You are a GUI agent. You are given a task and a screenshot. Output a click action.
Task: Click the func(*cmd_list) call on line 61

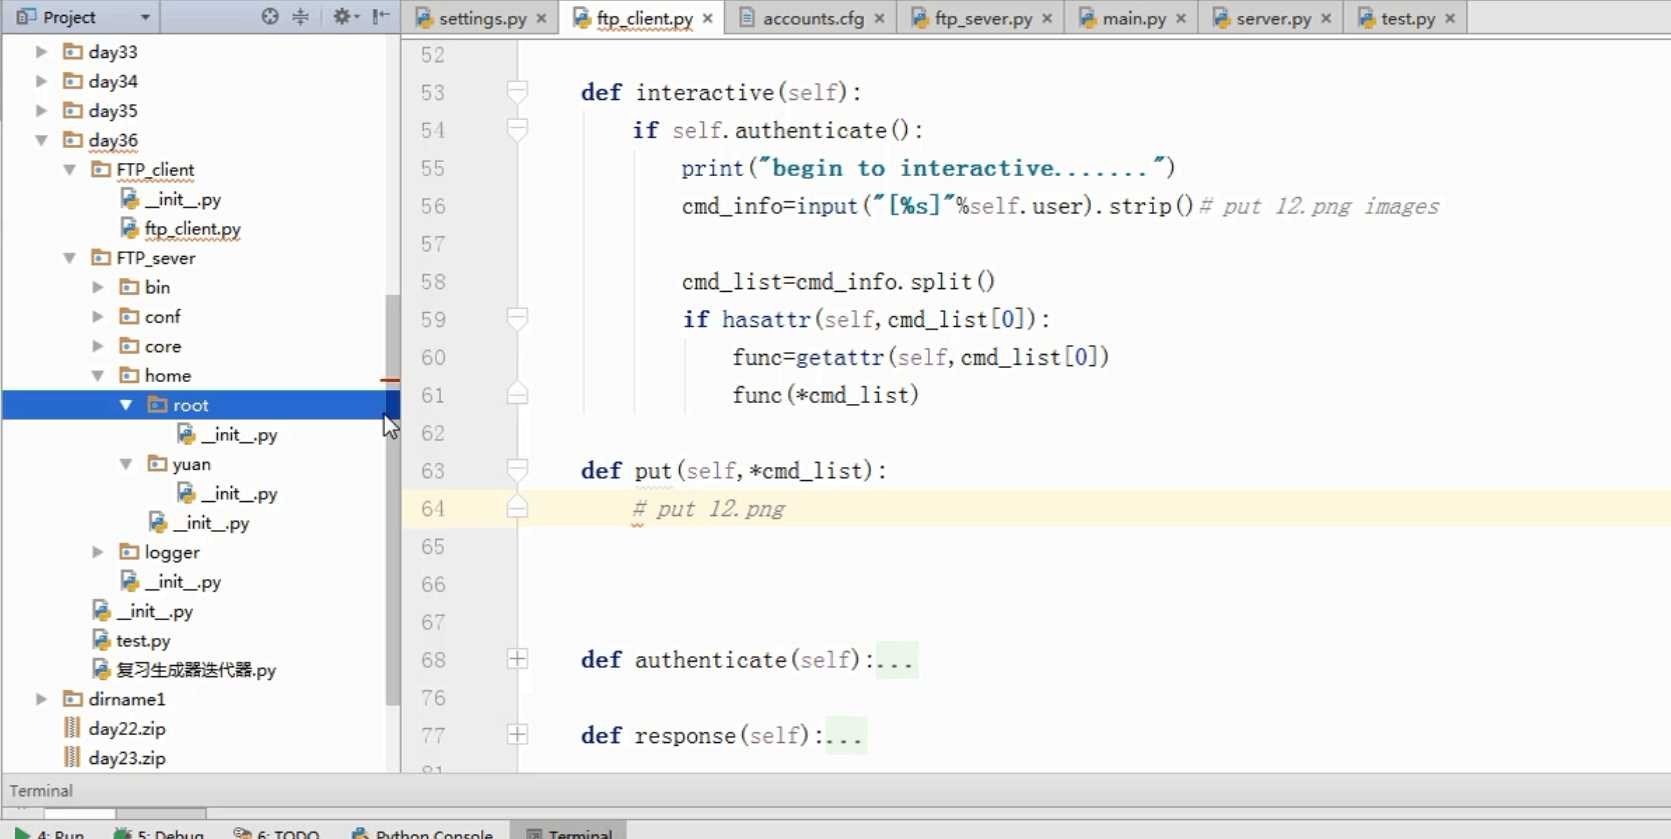coord(825,395)
